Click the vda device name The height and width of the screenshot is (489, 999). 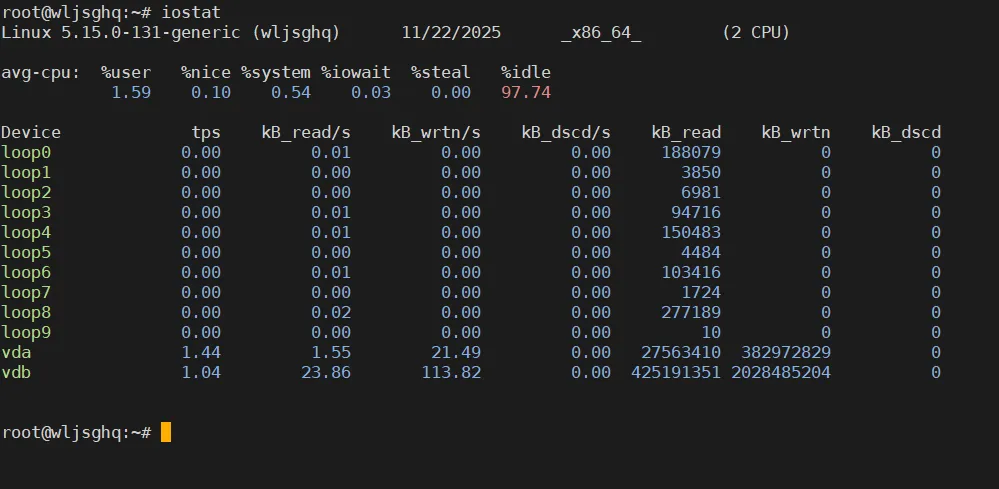click(x=16, y=352)
